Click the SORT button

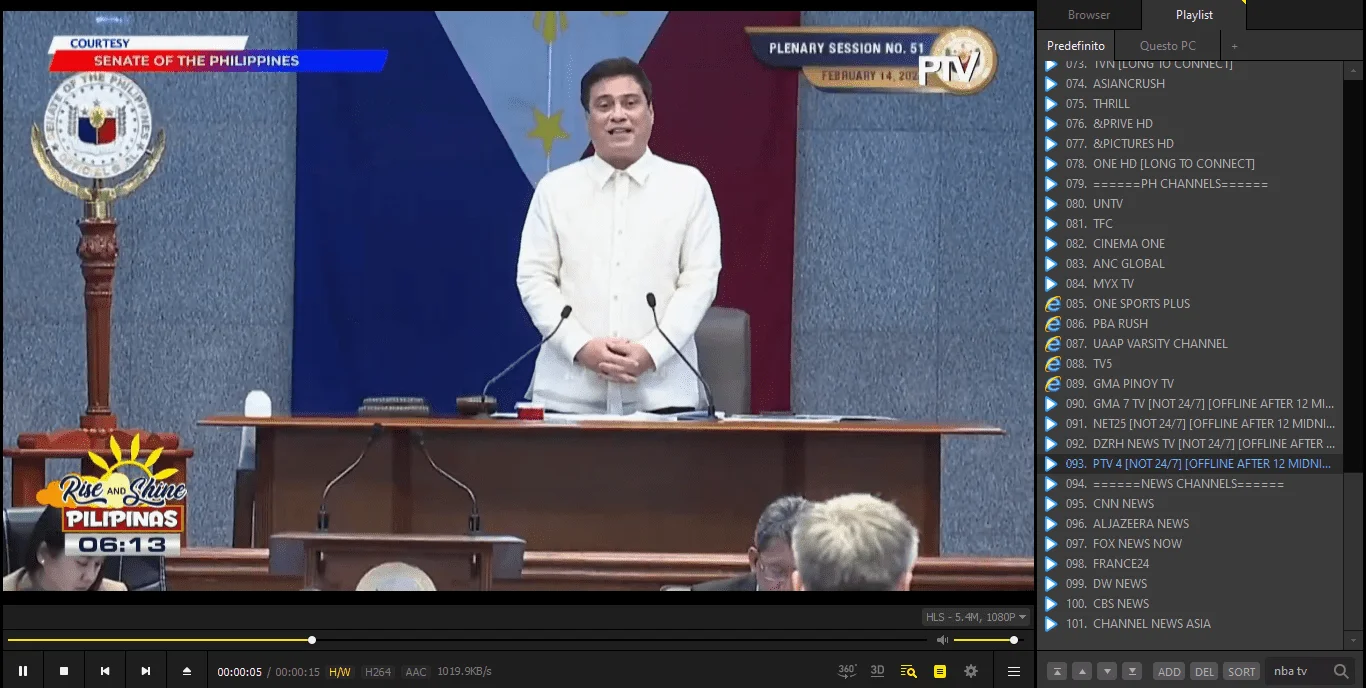[1241, 671]
